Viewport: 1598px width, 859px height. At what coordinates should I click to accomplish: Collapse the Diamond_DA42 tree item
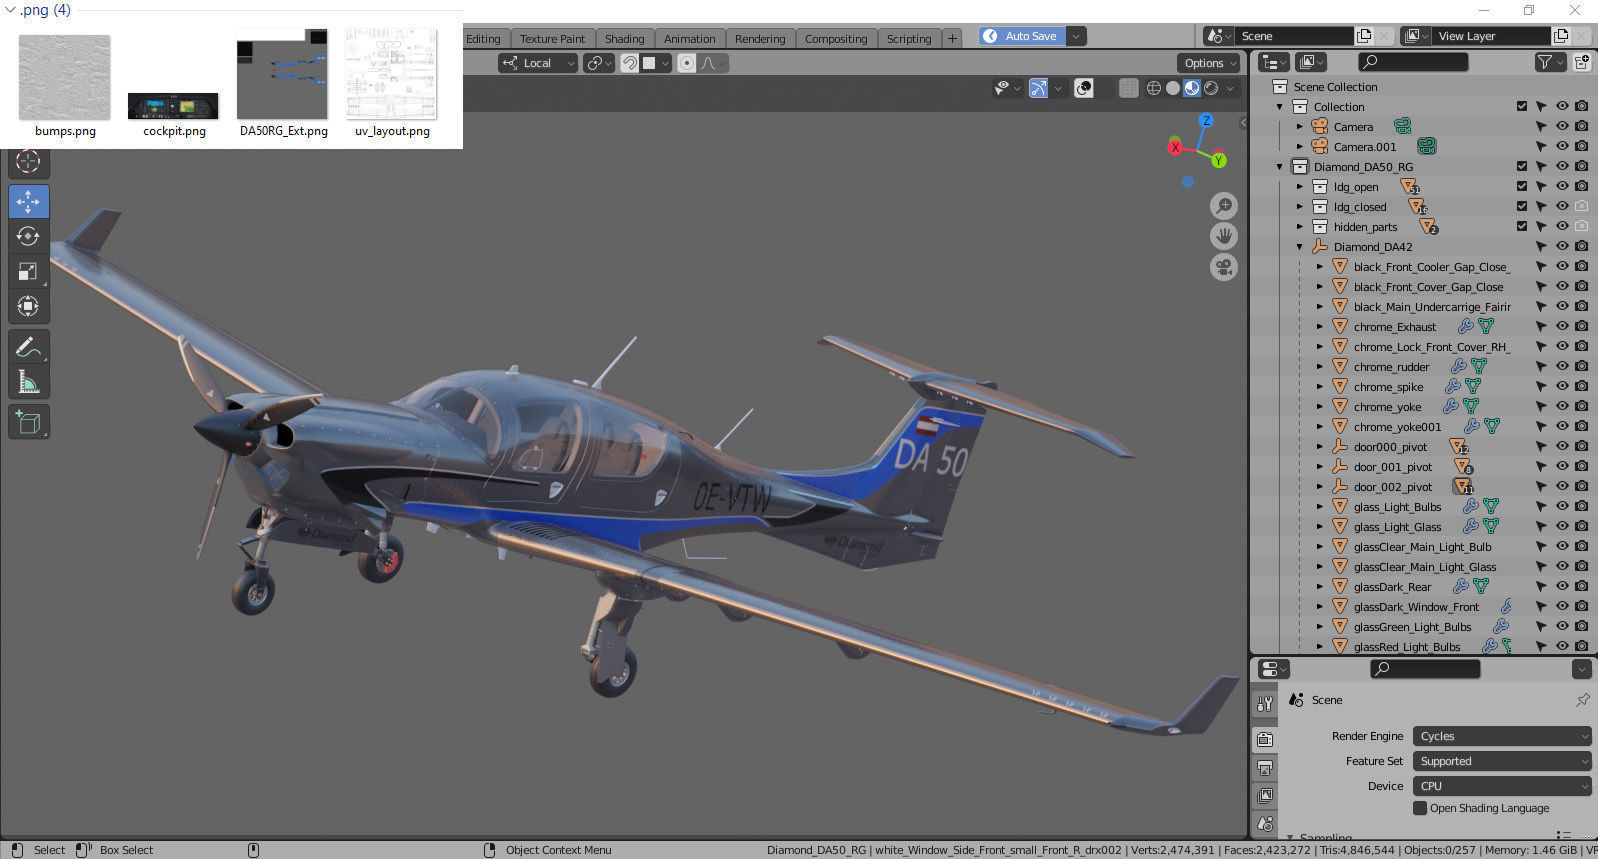(1300, 246)
